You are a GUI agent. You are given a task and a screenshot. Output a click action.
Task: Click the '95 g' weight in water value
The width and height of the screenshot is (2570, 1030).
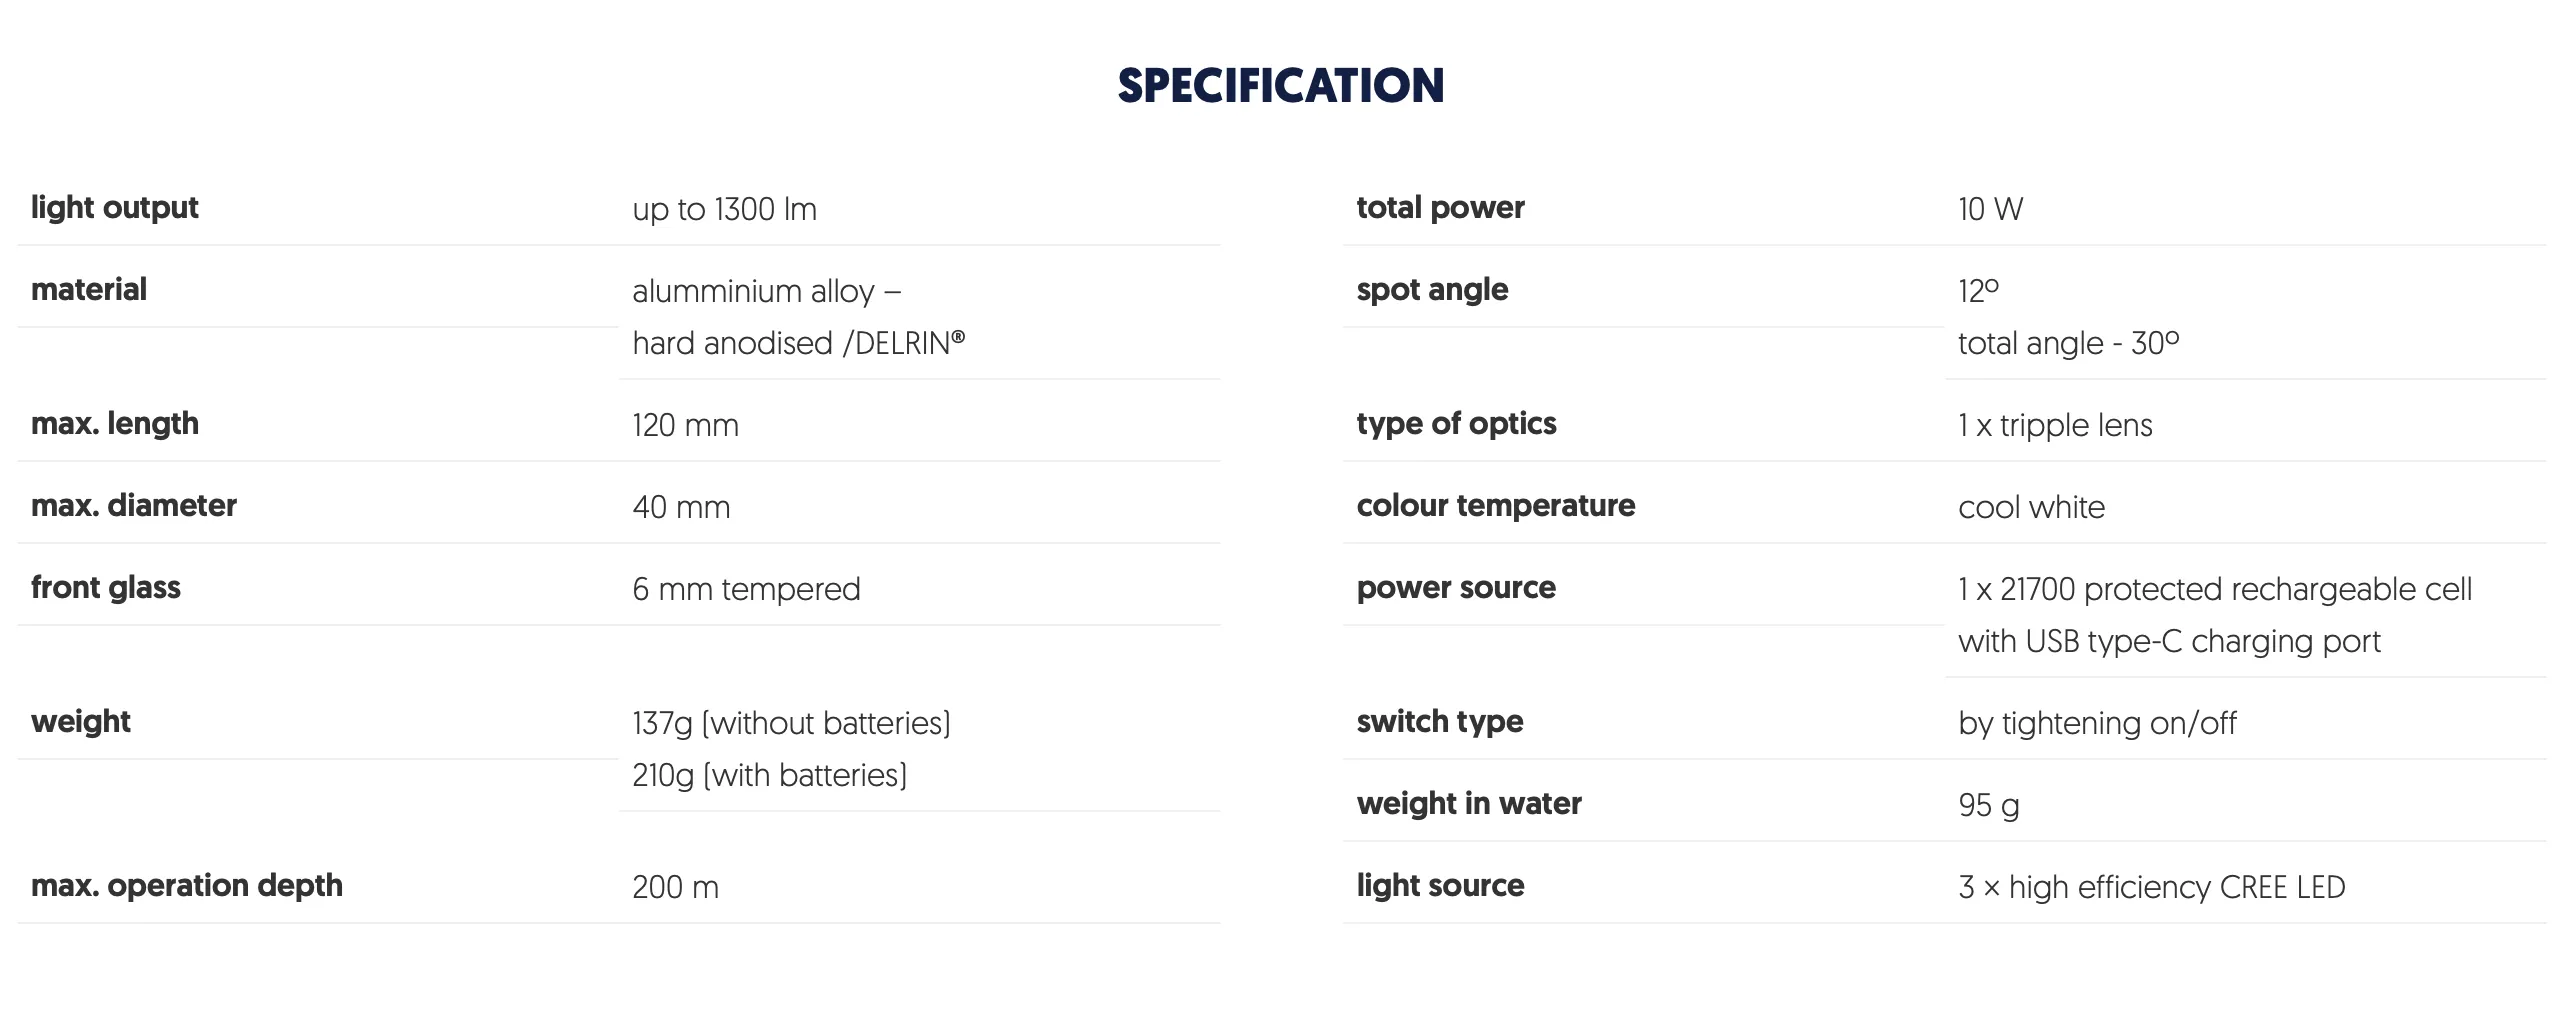1989,806
